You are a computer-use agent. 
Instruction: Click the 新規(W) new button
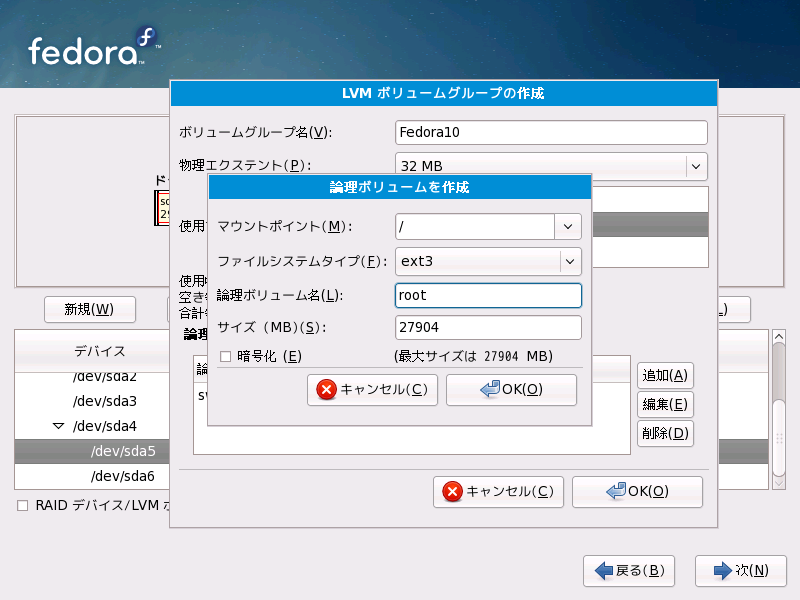click(90, 309)
